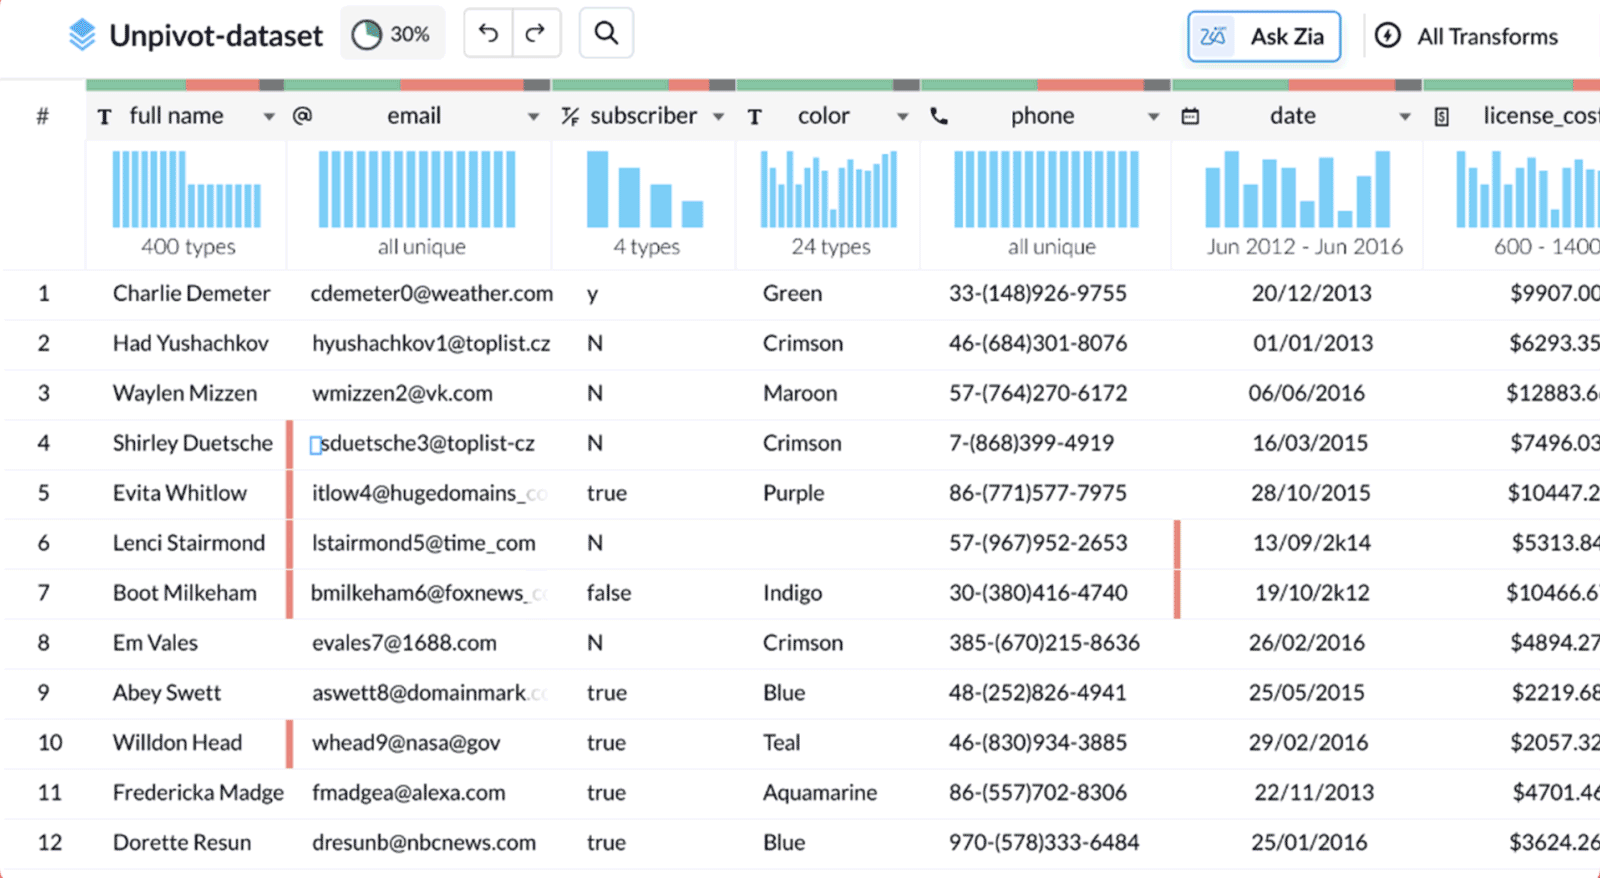1600x878 pixels.
Task: Click the quality bar above full name column
Action: [185, 85]
